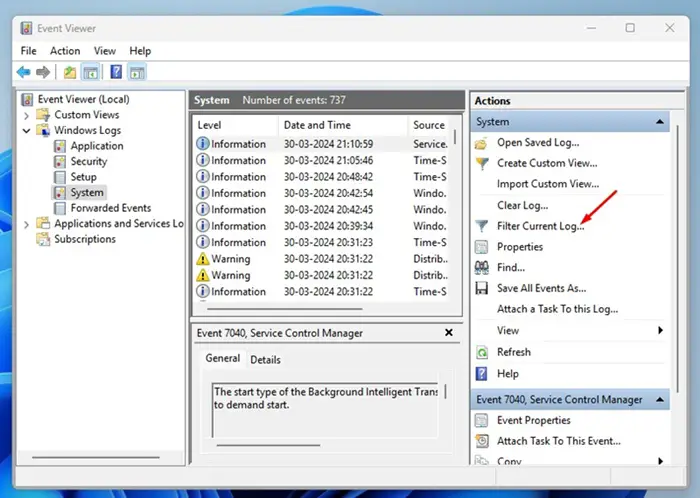Viewport: 700px width, 498px height.
Task: Click Filter Current Log... action
Action: point(541,226)
